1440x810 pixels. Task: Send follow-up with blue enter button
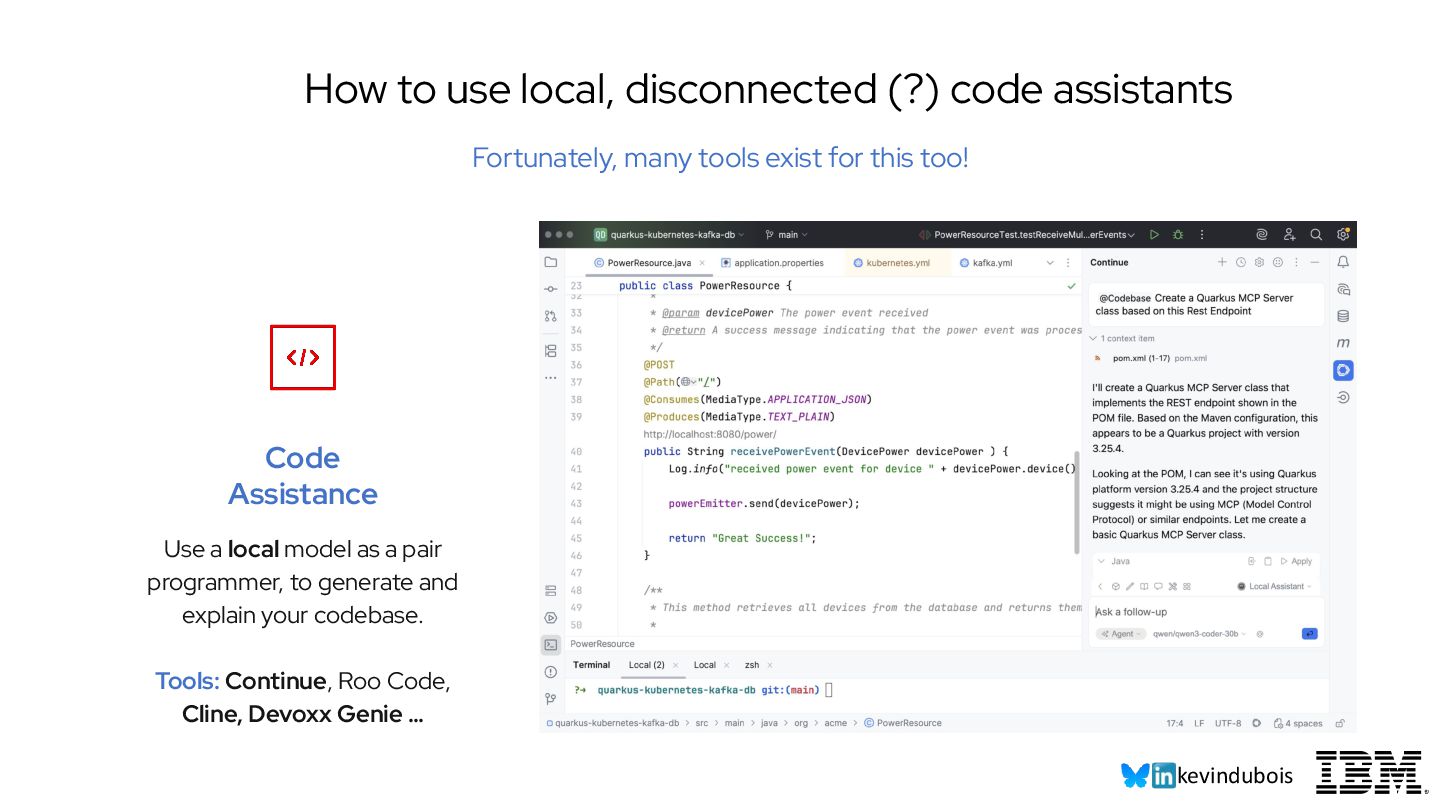click(x=1309, y=634)
